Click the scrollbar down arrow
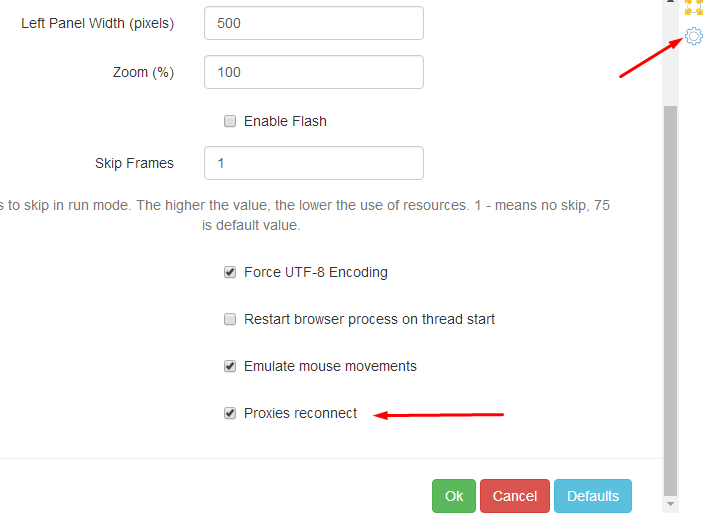The width and height of the screenshot is (711, 514). 671,505
